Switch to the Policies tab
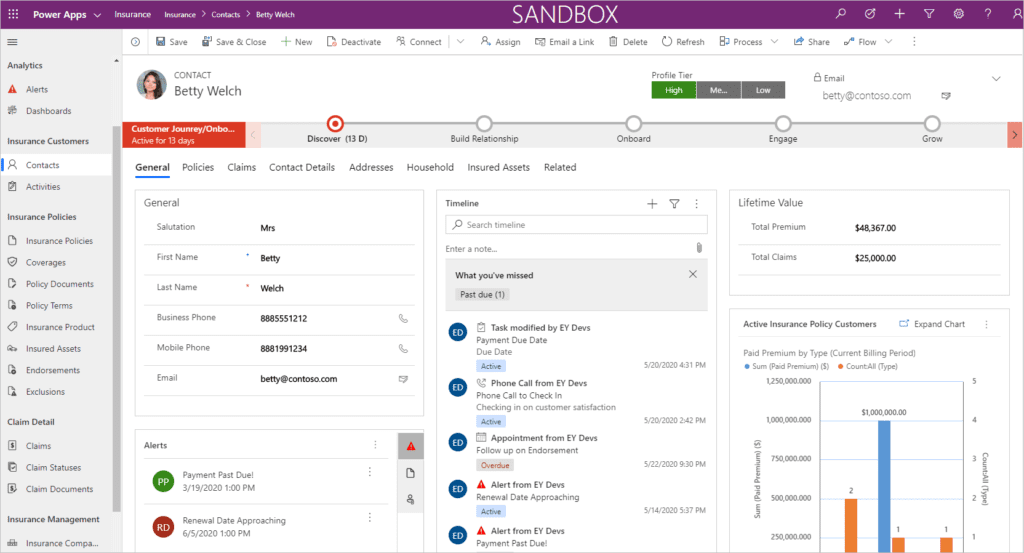Viewport: 1024px width, 553px height. 198,167
